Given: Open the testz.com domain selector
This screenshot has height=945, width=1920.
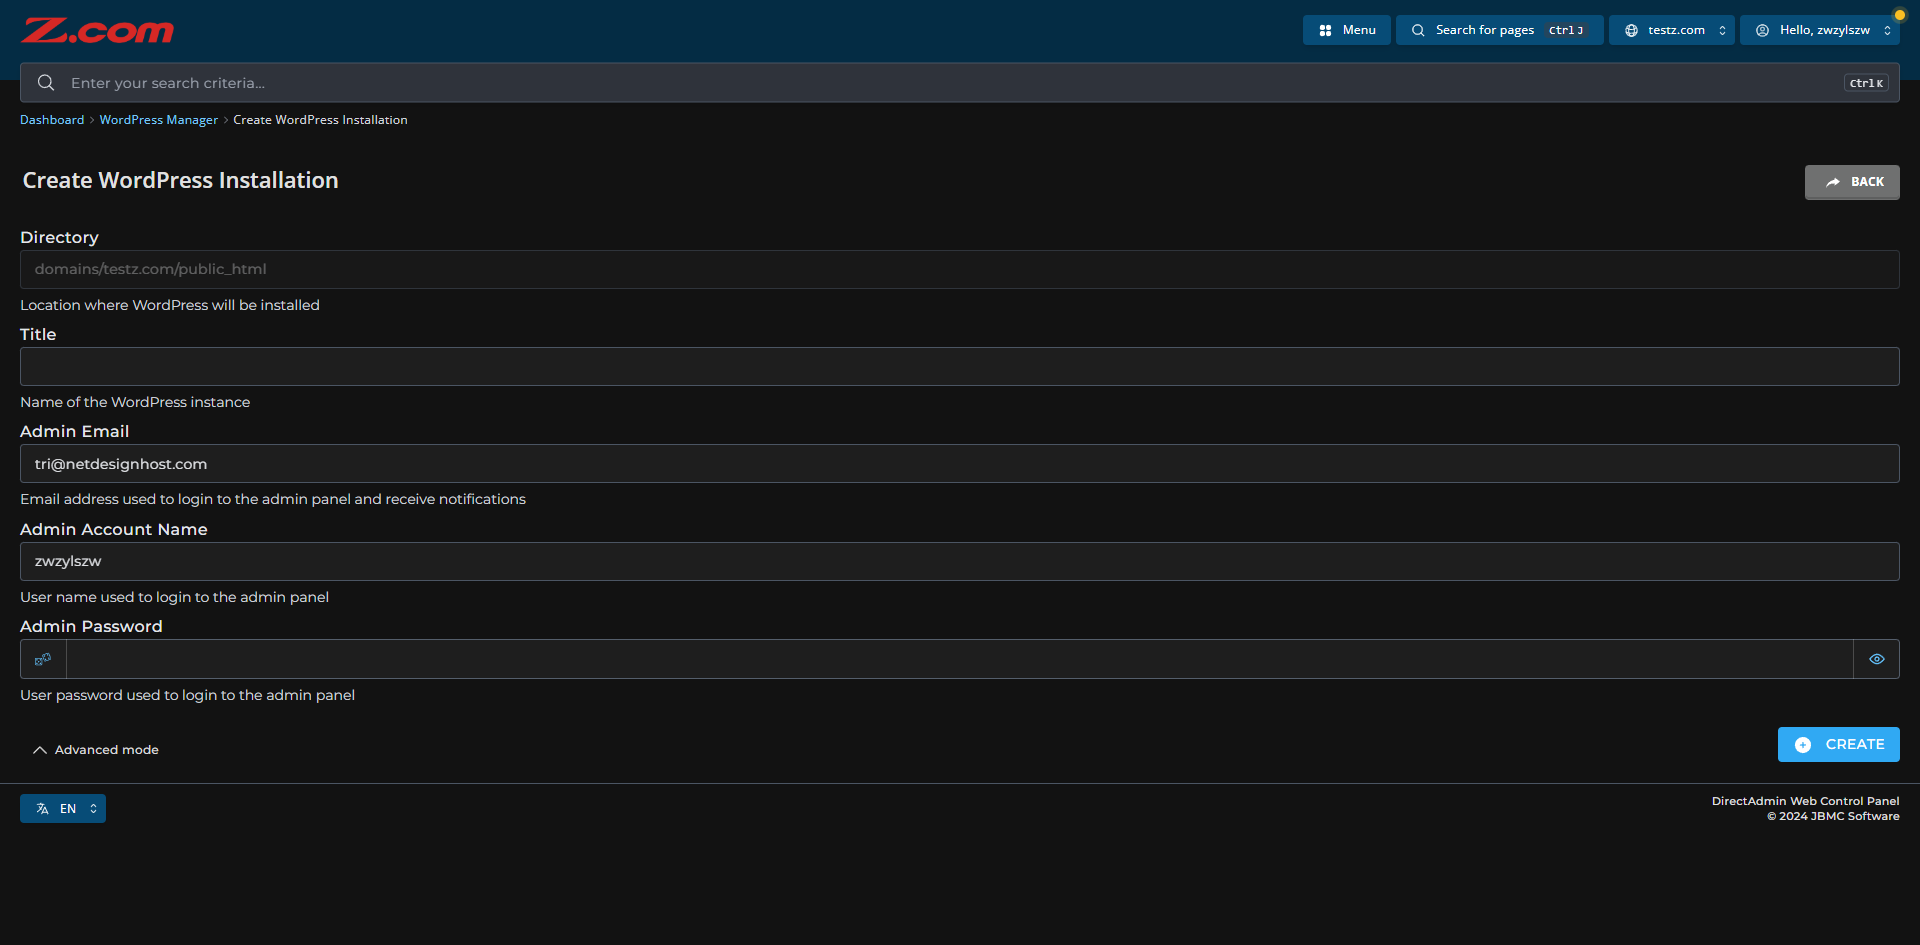Looking at the screenshot, I should [1671, 30].
